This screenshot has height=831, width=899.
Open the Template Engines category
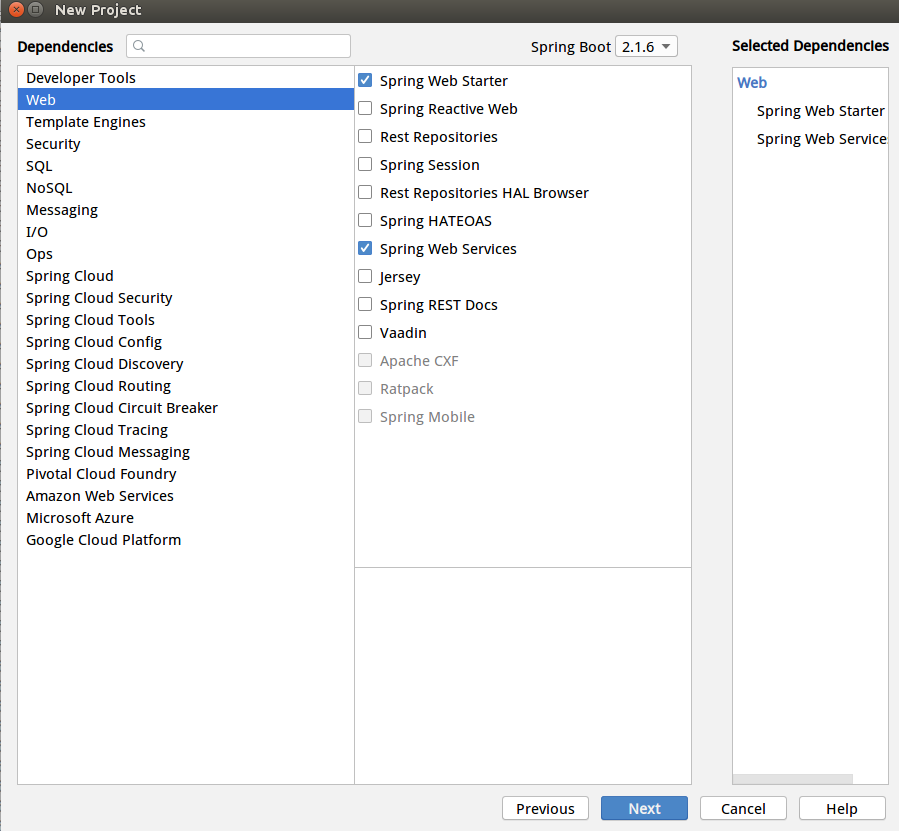[x=186, y=122]
